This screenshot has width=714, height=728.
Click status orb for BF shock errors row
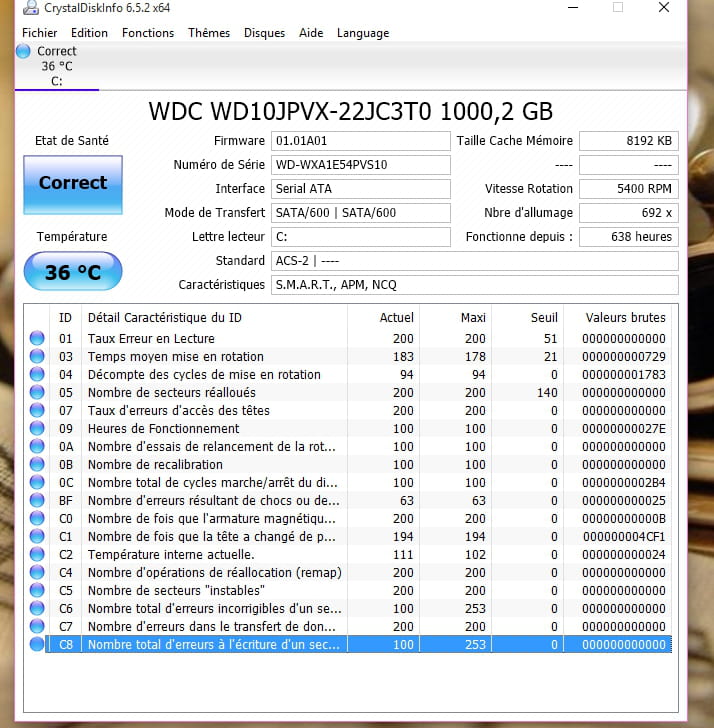tap(37, 501)
